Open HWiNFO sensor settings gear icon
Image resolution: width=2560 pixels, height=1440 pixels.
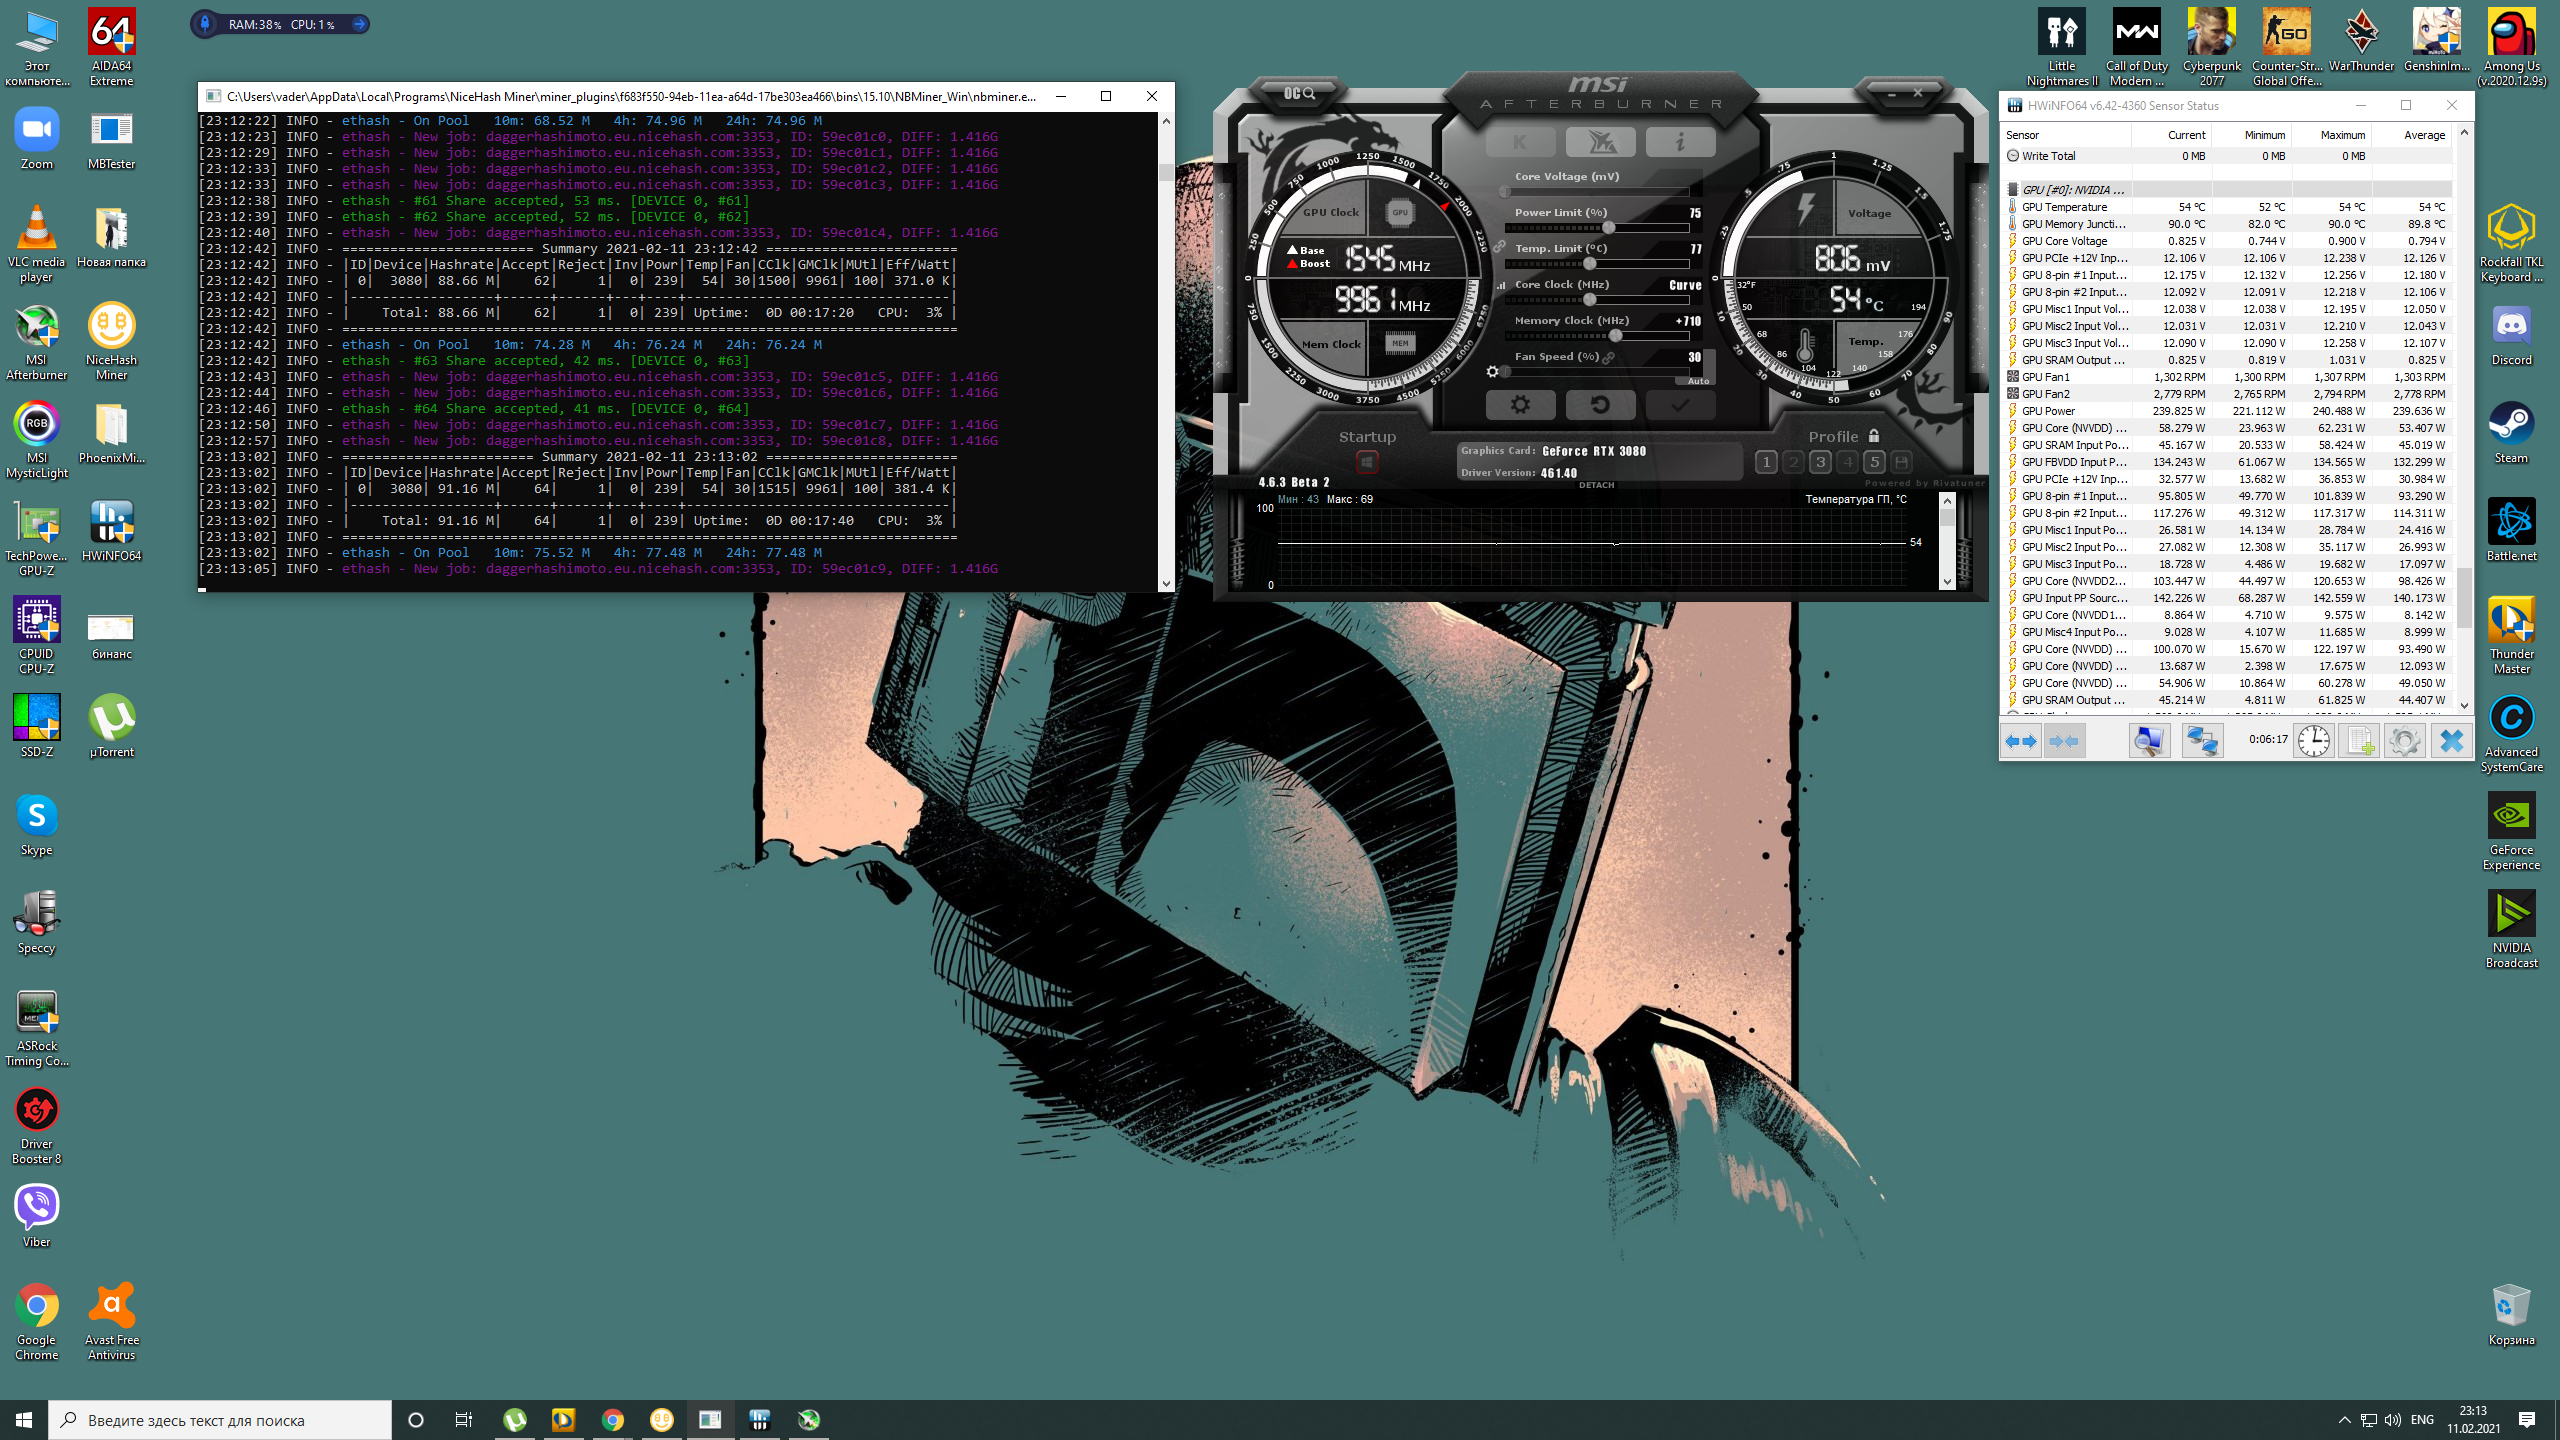(x=2405, y=741)
